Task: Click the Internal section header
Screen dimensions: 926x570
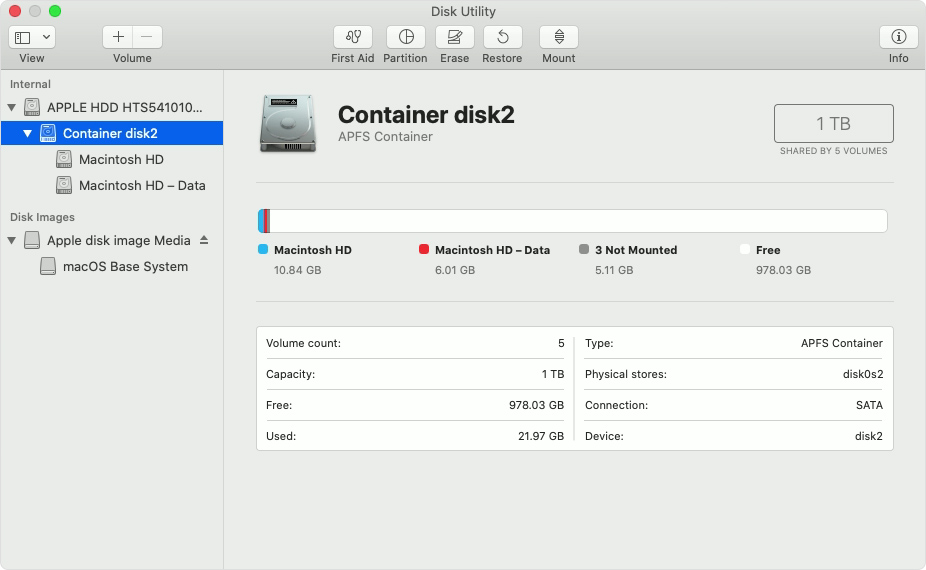Action: (30, 84)
